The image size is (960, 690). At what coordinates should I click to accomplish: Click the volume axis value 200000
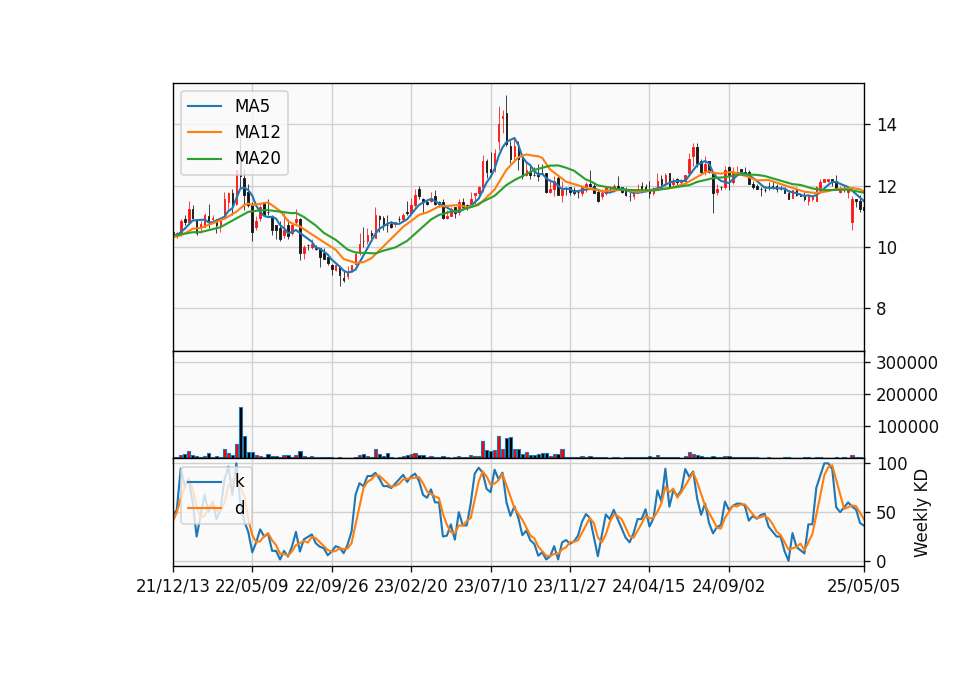(907, 395)
